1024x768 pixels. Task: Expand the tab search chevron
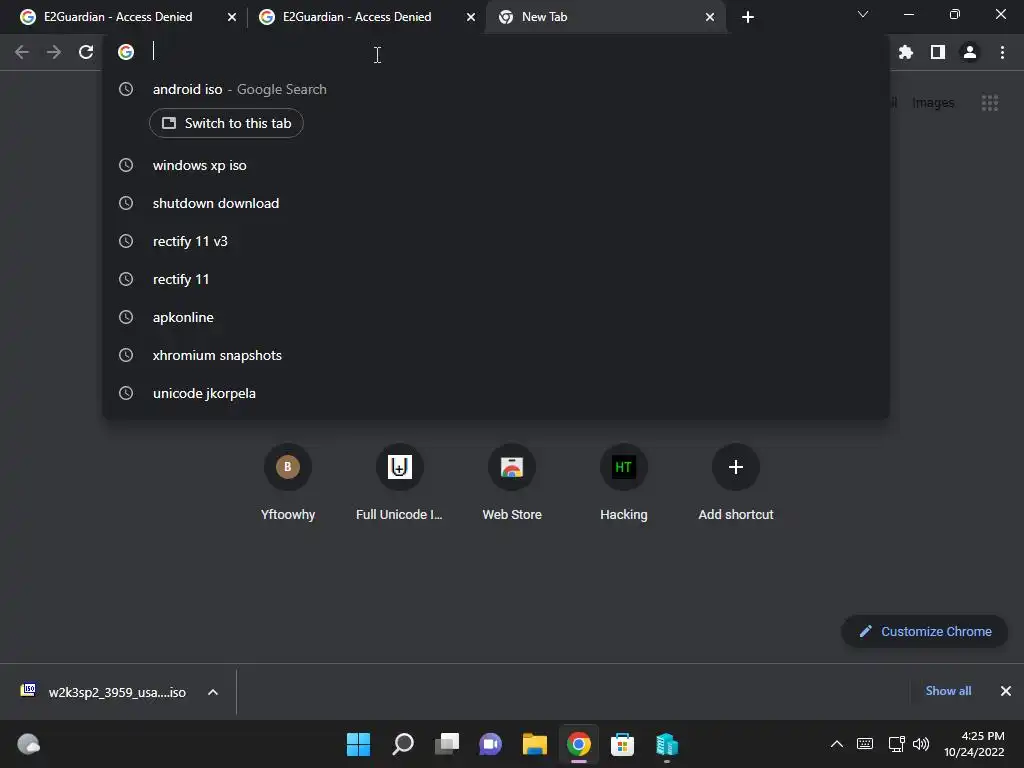(863, 14)
